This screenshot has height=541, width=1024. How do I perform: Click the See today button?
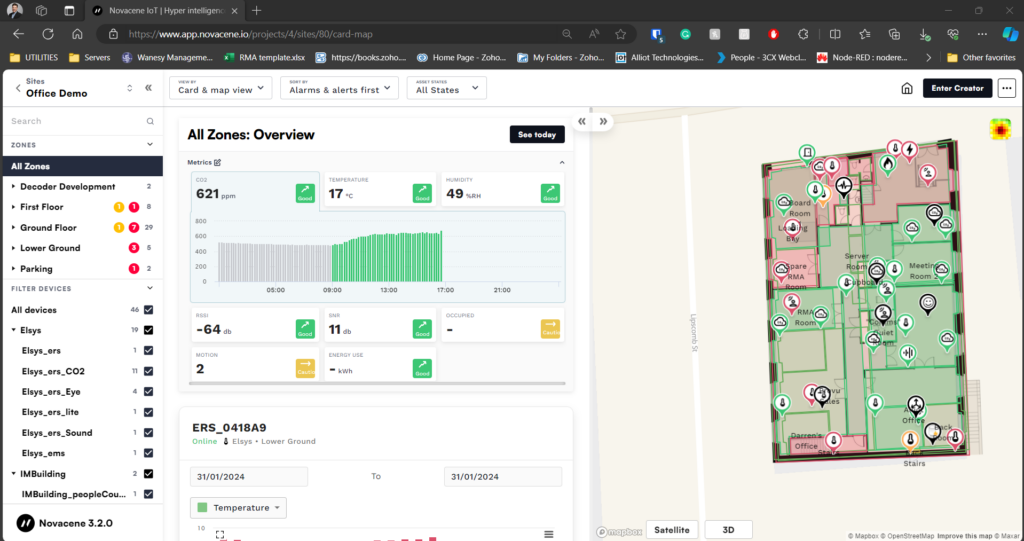pos(536,135)
